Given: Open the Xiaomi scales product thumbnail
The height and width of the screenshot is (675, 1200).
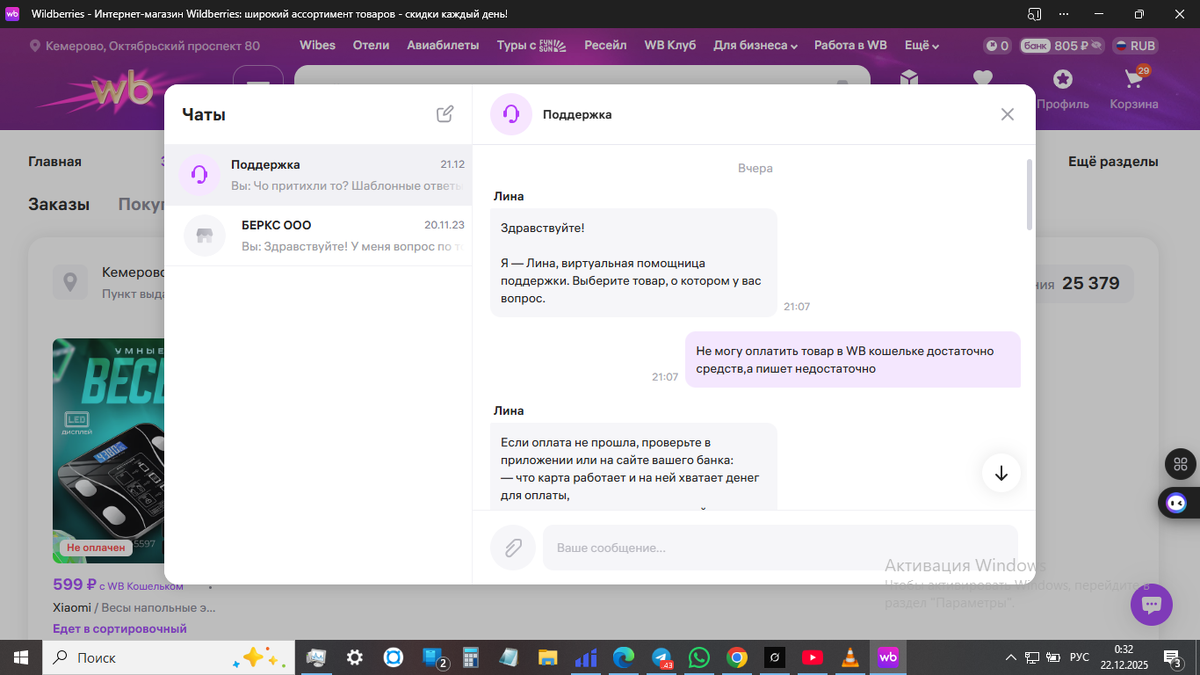Looking at the screenshot, I should point(108,451).
